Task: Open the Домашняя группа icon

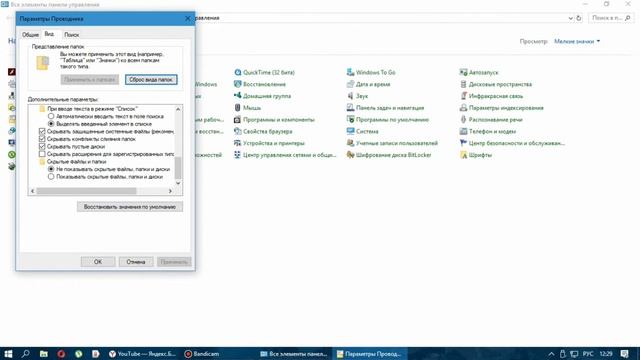Action: (238, 96)
